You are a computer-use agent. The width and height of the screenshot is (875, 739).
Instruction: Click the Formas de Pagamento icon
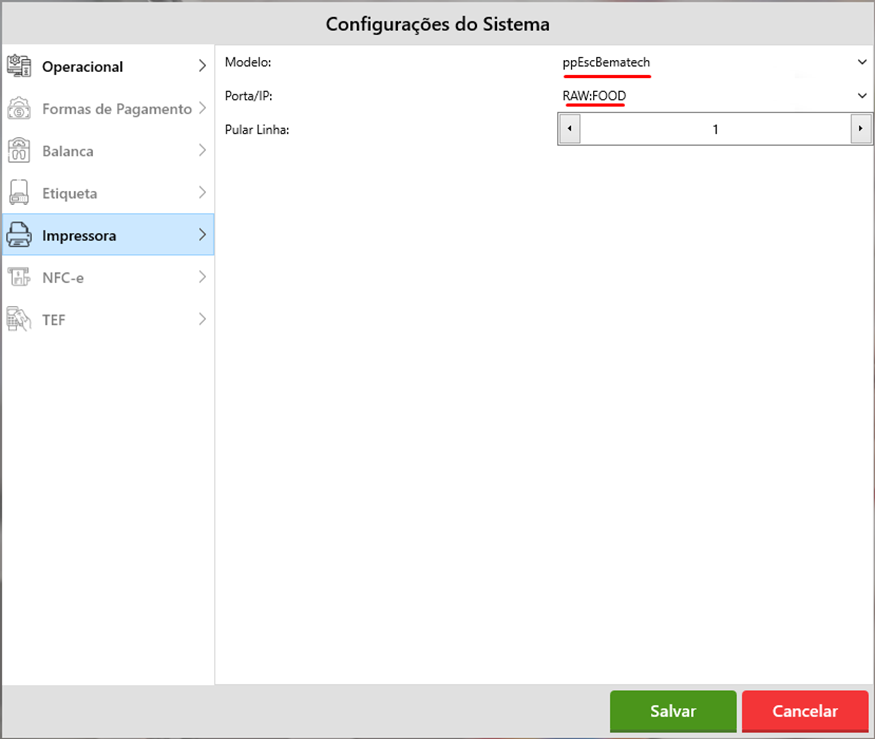19,109
